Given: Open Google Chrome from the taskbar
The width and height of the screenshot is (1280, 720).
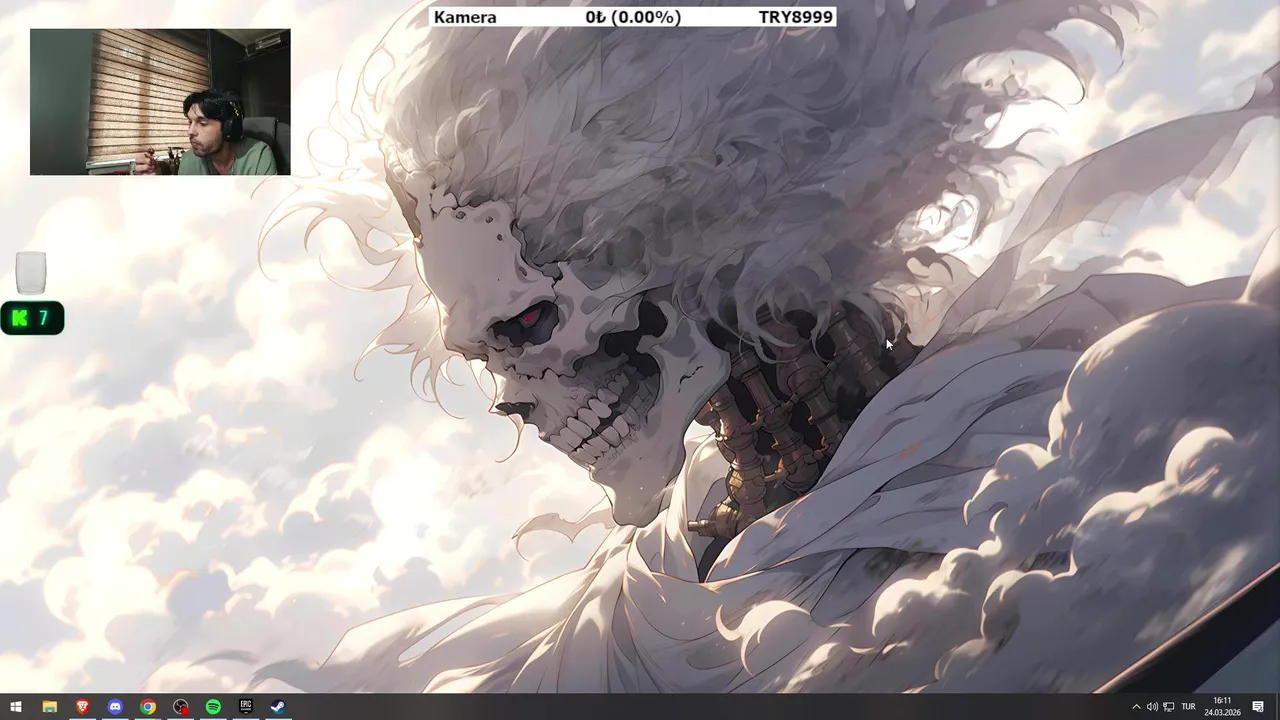Looking at the screenshot, I should [148, 707].
